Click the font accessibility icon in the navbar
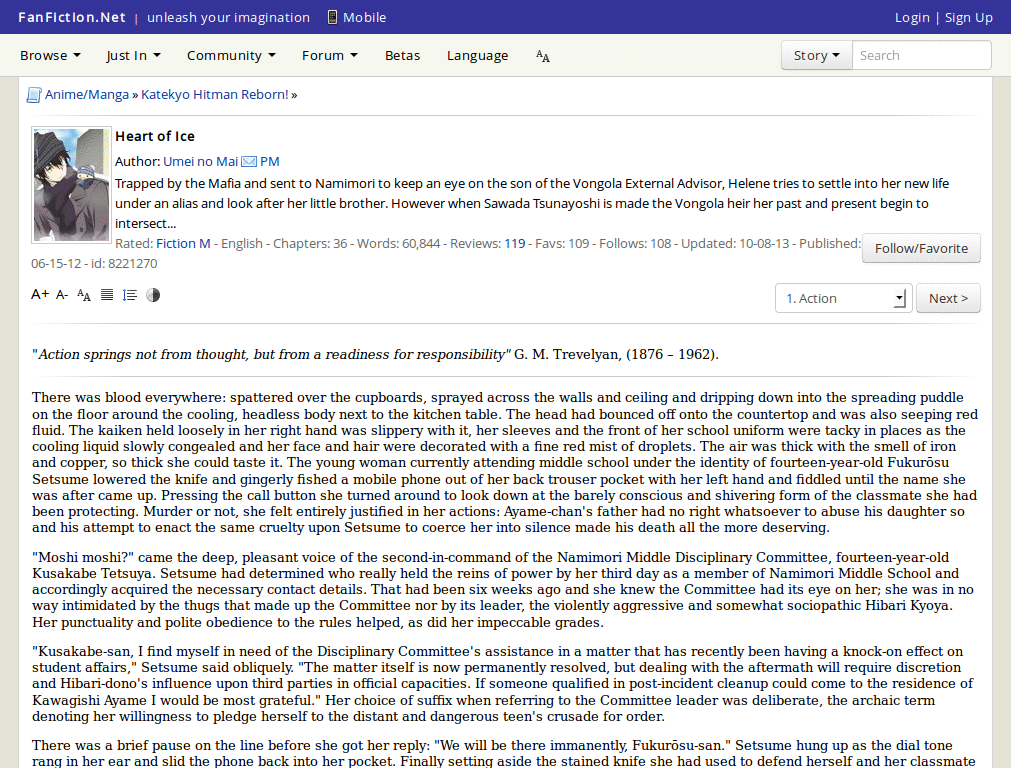The image size is (1024, 768). tap(542, 56)
